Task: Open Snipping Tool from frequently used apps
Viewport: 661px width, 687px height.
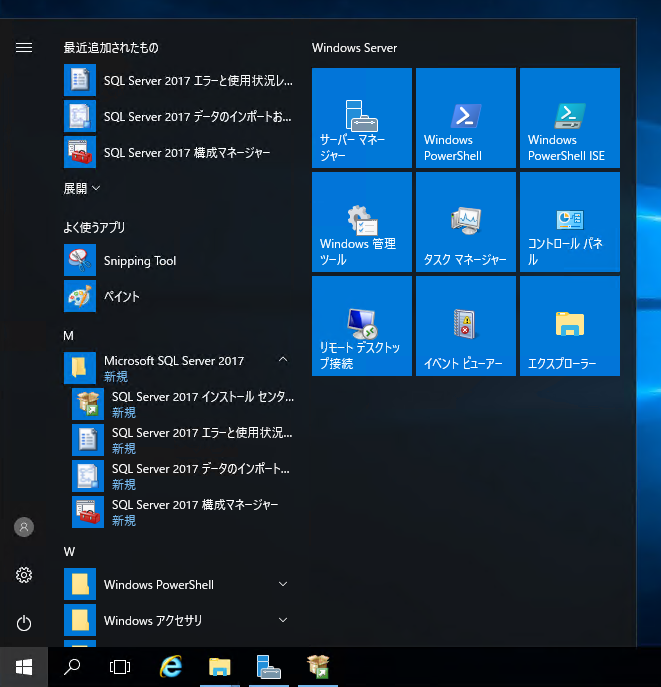Action: [180, 260]
